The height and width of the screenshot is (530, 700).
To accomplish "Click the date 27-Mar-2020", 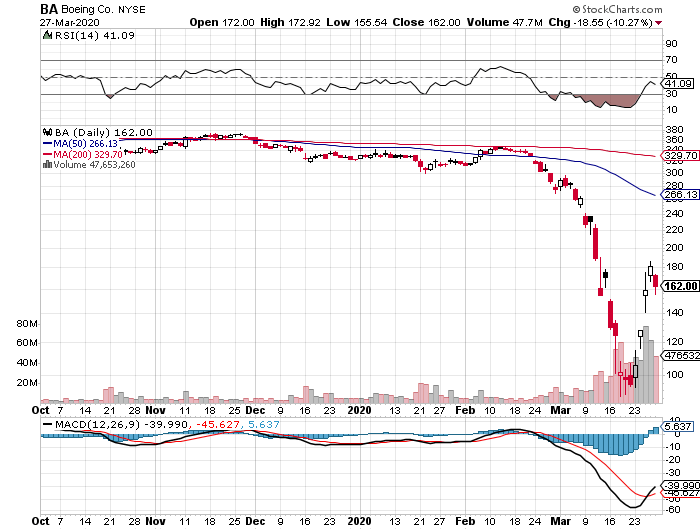I will coord(70,22).
